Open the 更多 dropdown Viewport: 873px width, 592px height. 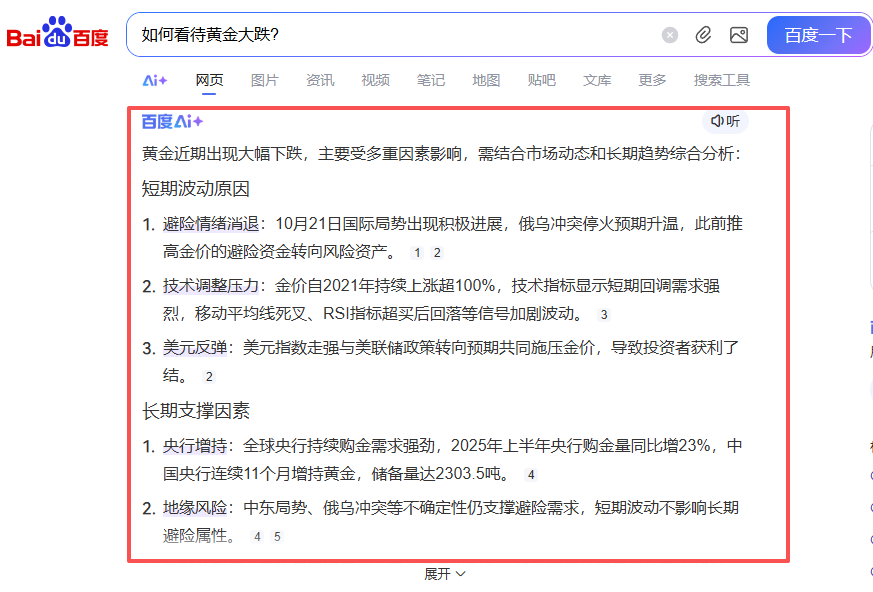click(x=651, y=80)
